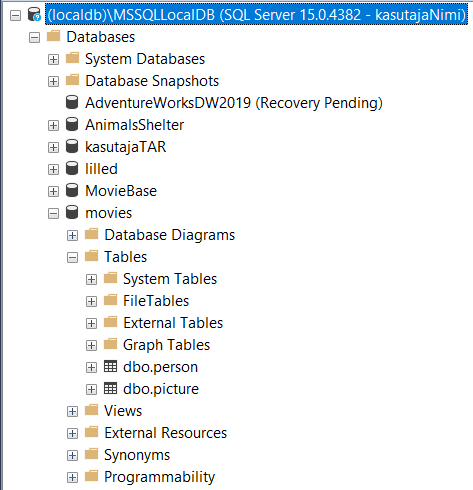Collapse the movies database node
This screenshot has width=473, height=490.
(53, 213)
